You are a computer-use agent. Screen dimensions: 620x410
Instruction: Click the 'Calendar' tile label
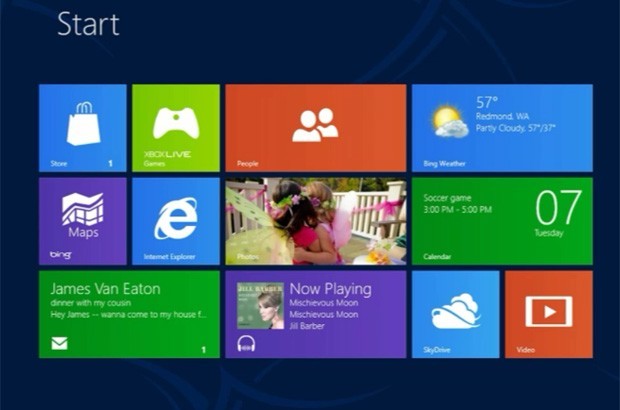pos(437,257)
